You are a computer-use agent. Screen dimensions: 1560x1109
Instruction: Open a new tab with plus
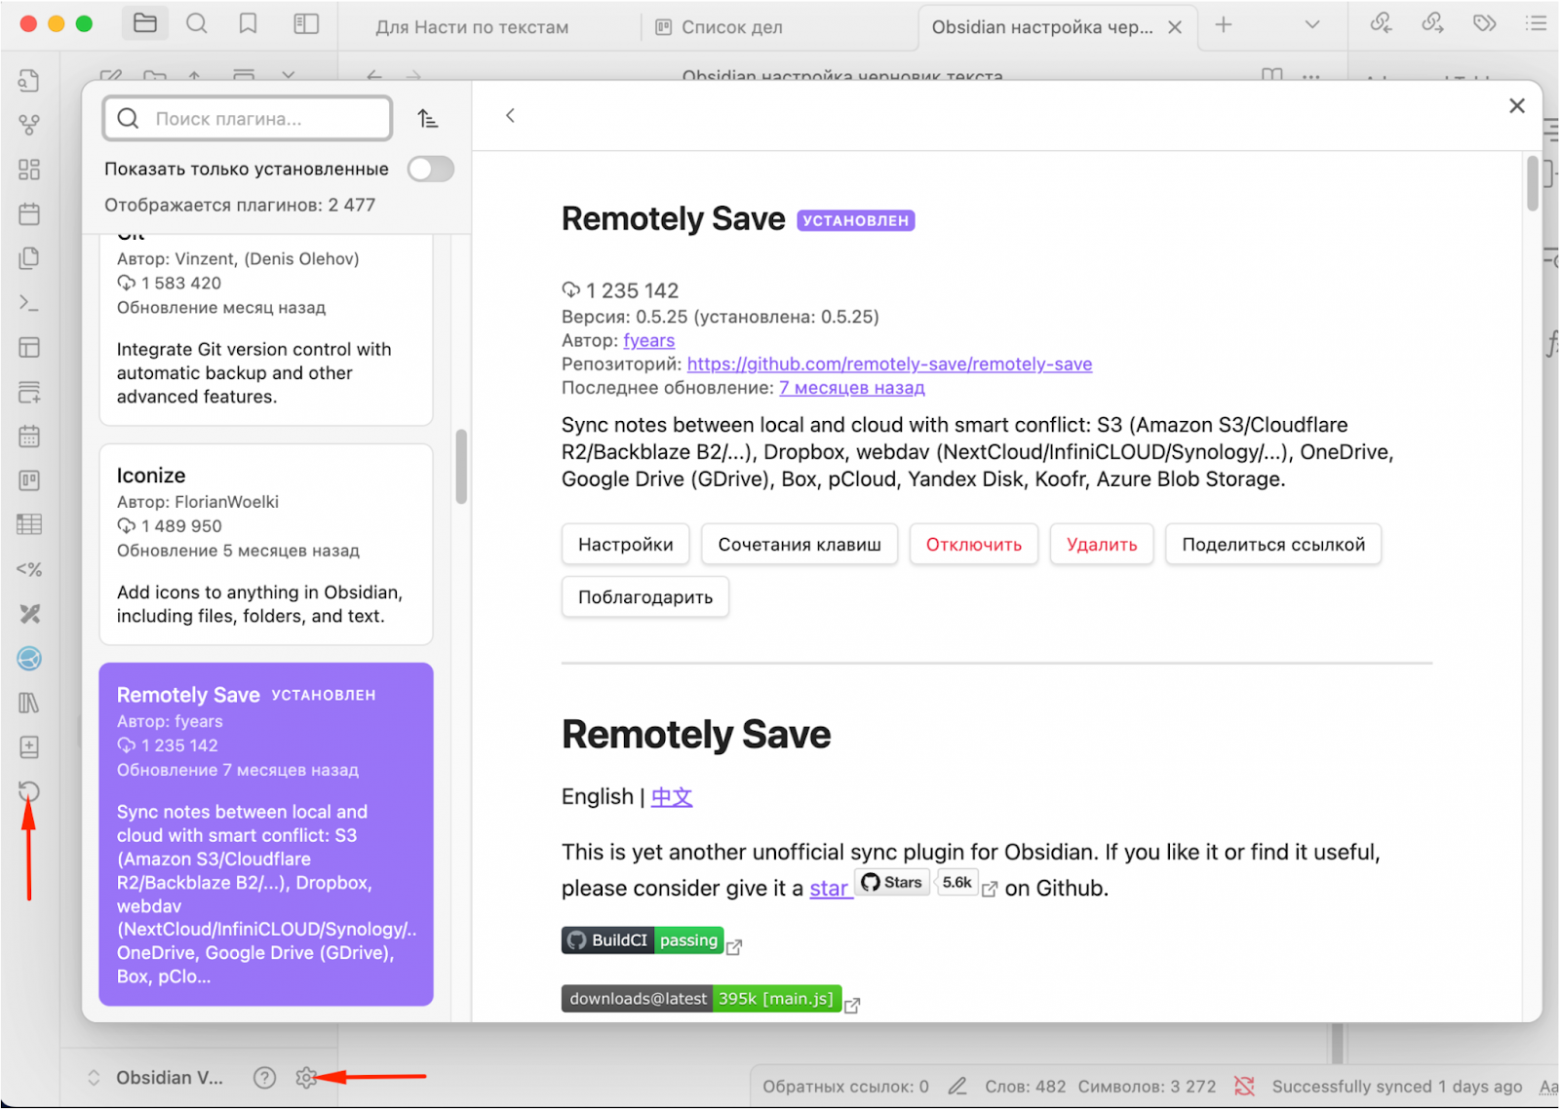(1223, 25)
